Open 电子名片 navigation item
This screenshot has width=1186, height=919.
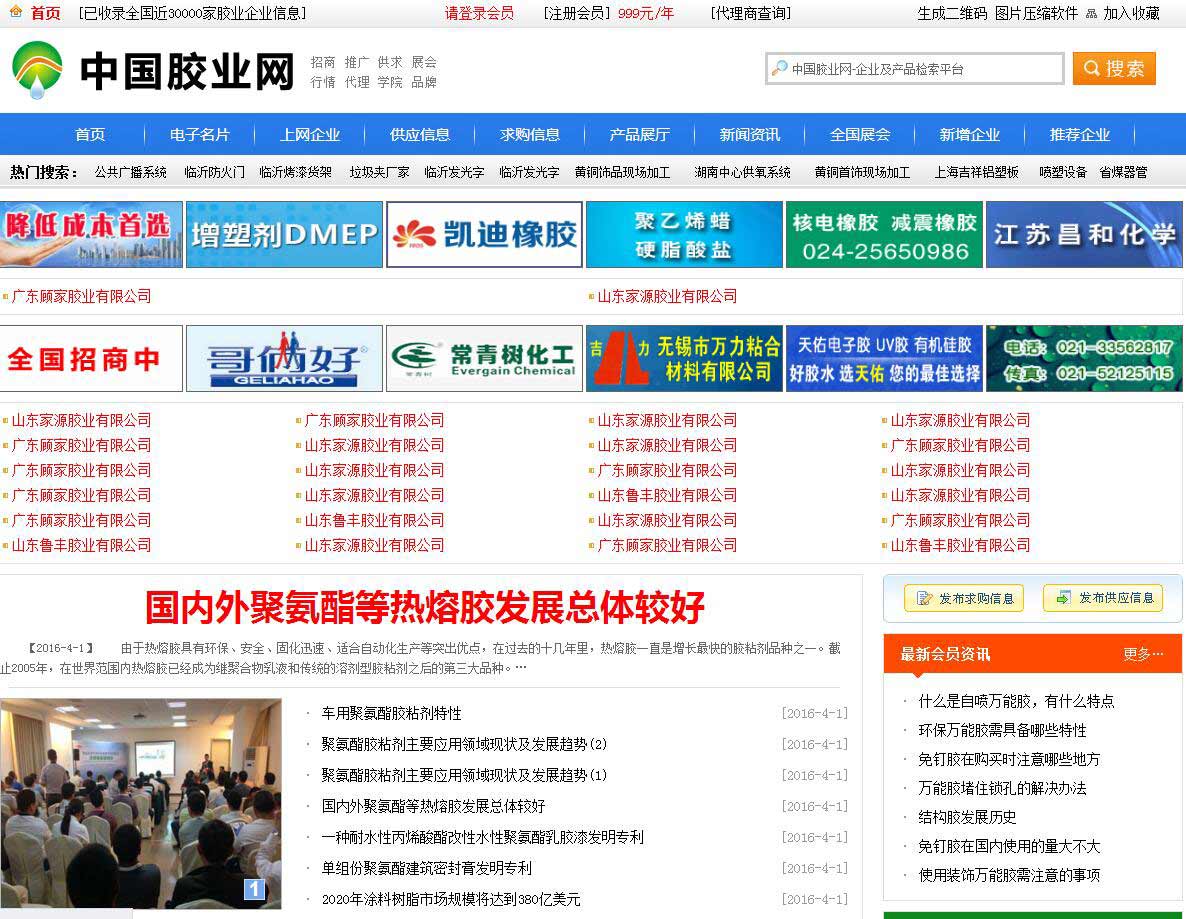tap(200, 135)
